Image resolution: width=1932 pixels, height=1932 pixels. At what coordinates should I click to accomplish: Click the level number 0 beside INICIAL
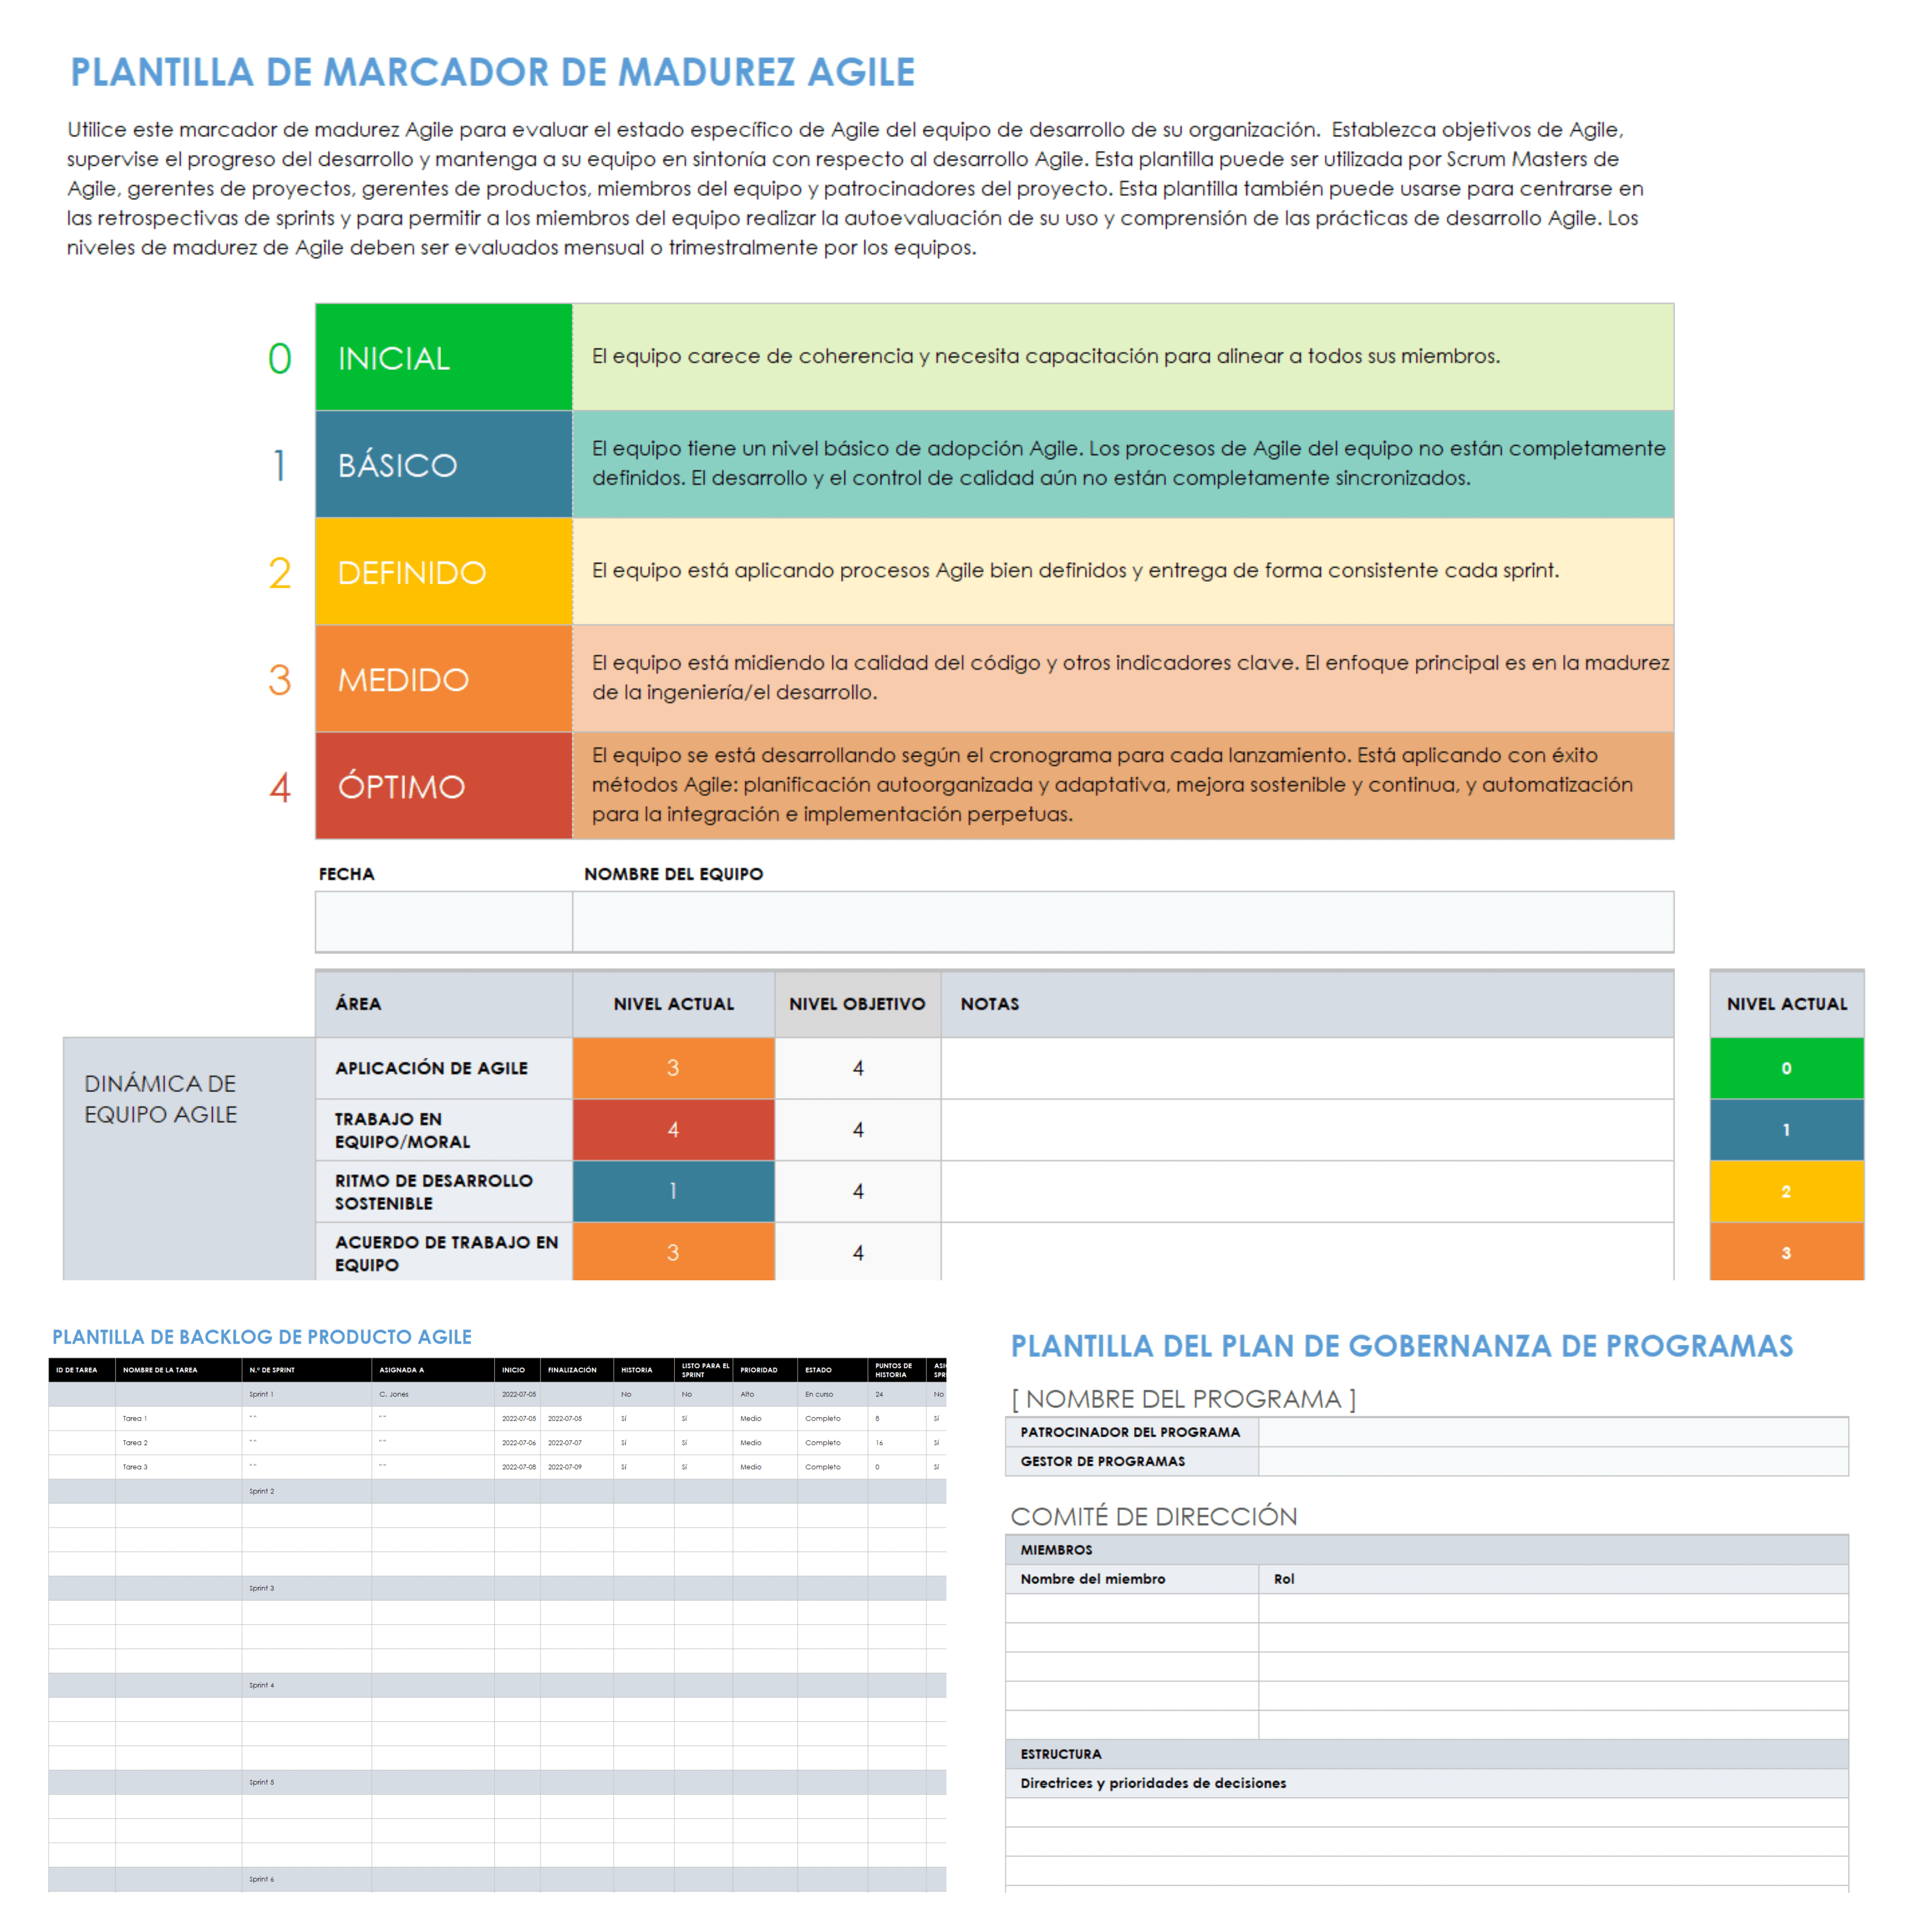[280, 358]
